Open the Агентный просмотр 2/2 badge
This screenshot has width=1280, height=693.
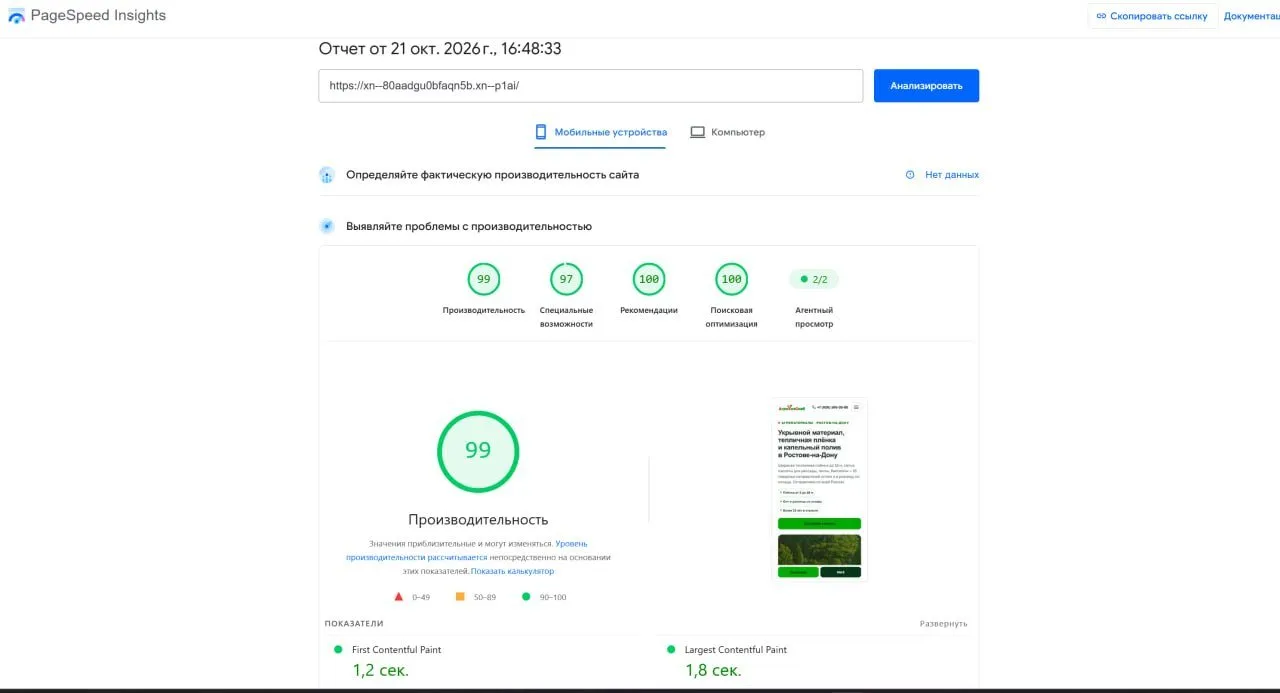814,279
